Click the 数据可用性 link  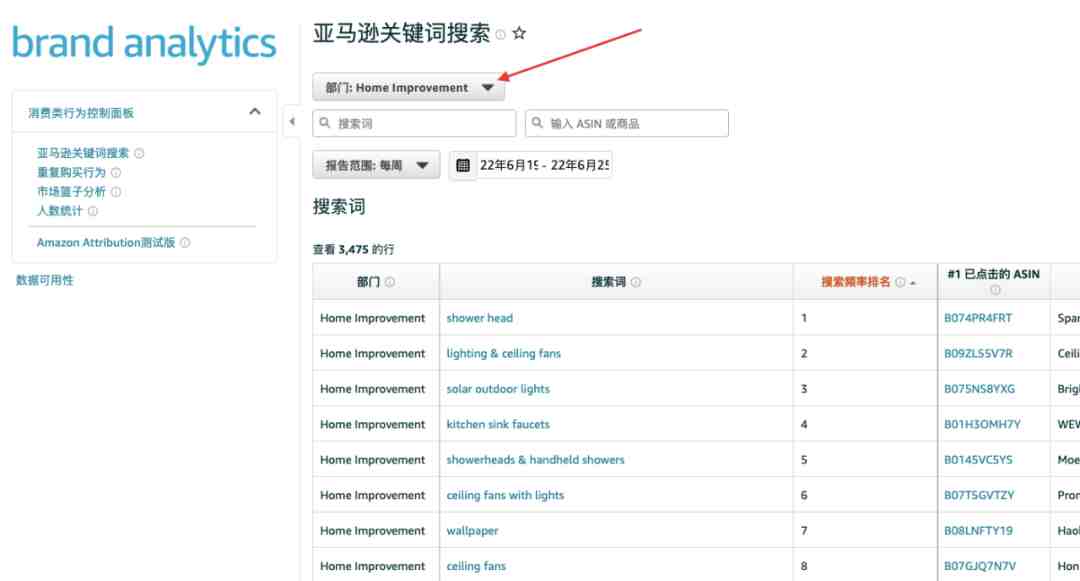pyautogui.click(x=45, y=280)
